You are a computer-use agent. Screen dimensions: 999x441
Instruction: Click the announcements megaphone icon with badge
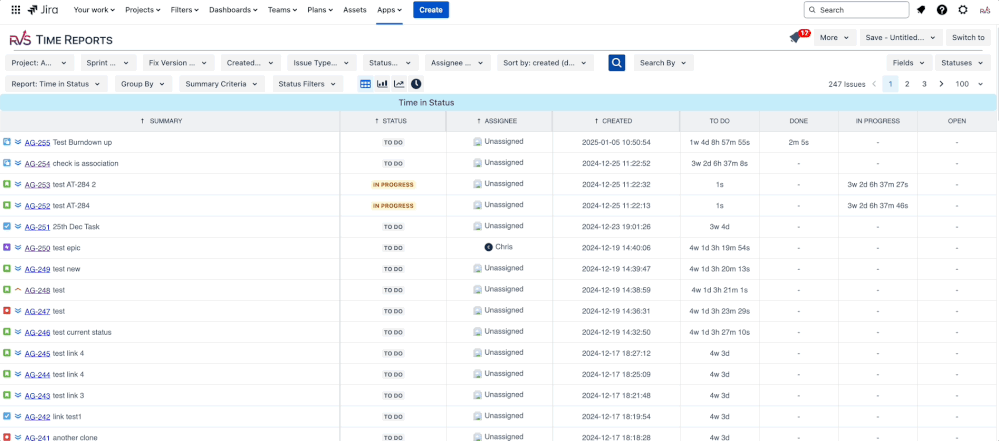(796, 37)
